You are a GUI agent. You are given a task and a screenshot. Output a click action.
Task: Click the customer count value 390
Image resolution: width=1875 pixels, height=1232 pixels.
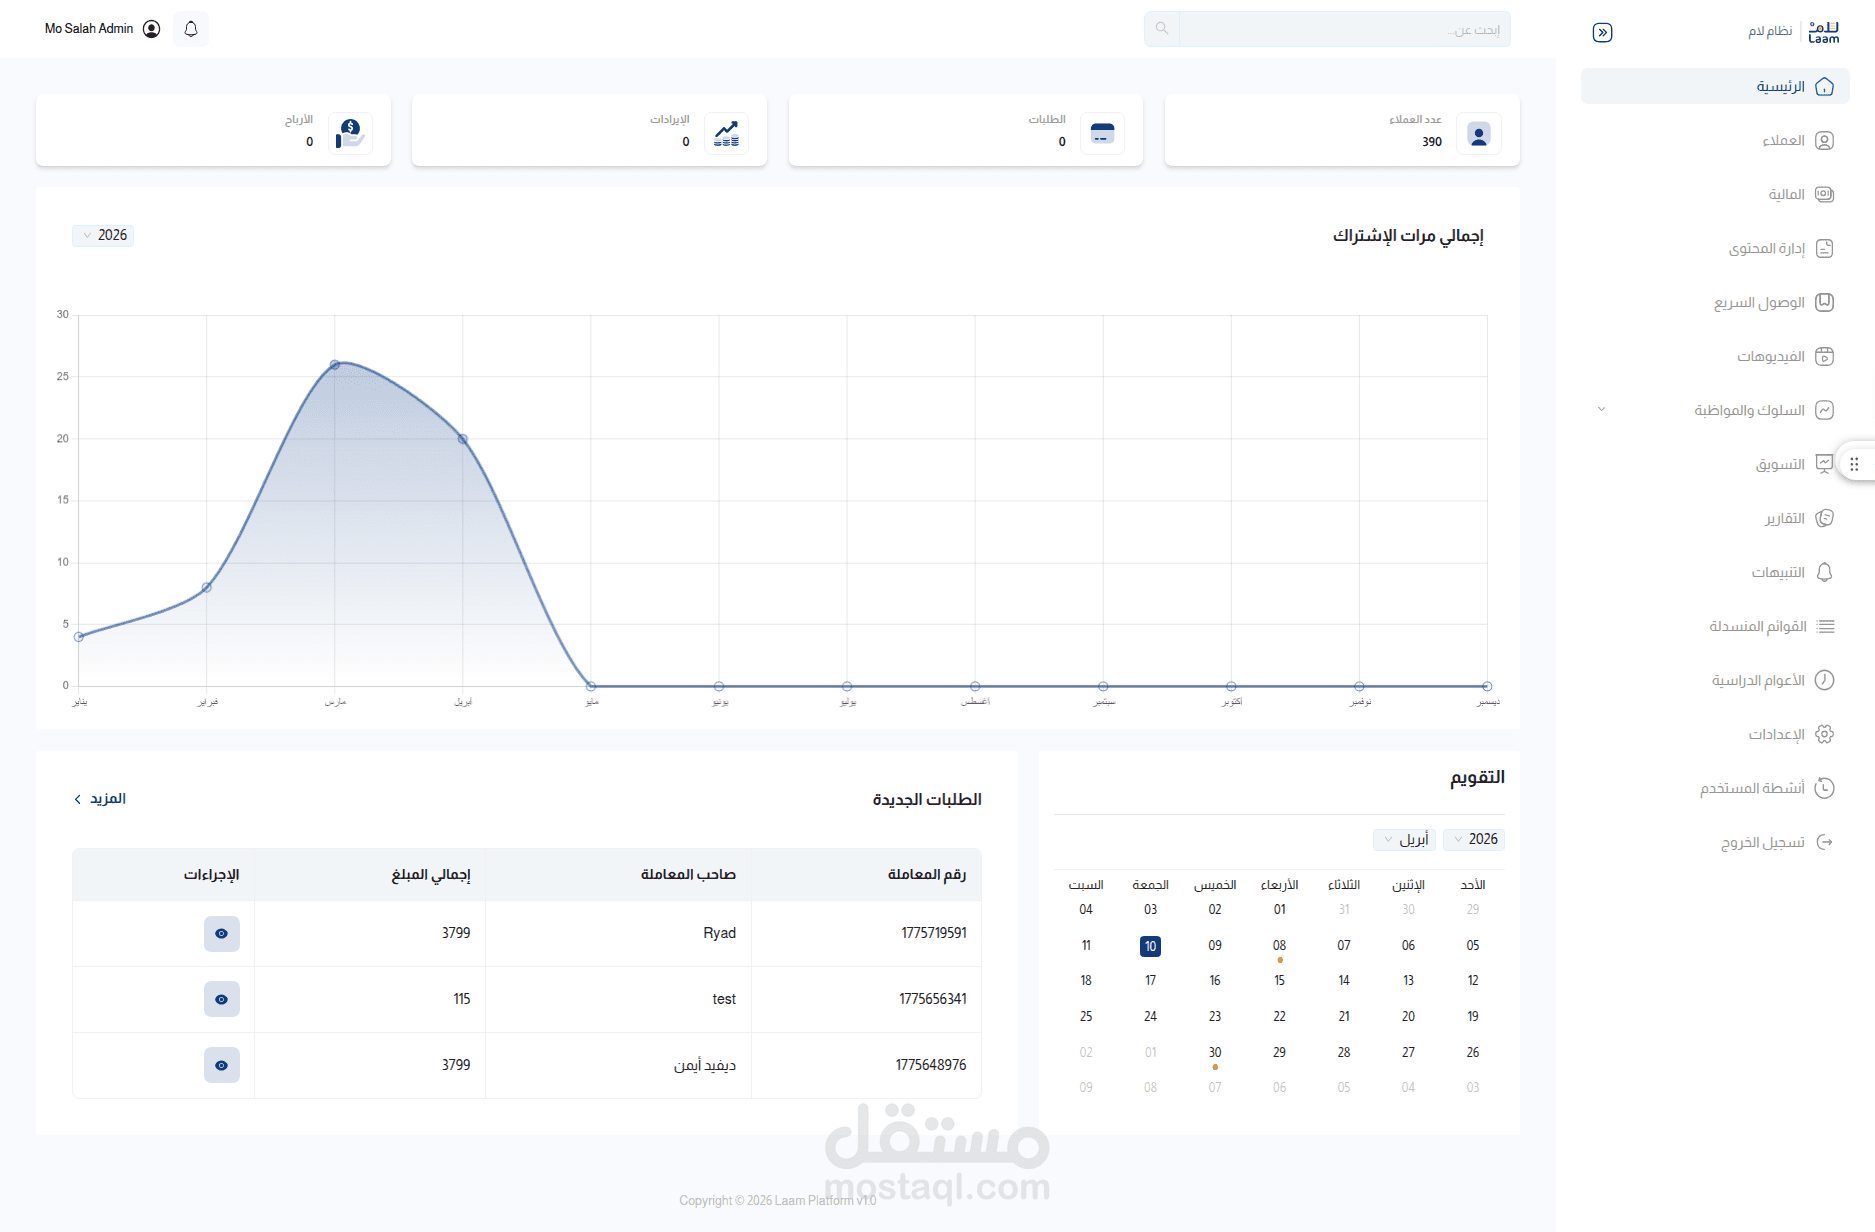tap(1432, 142)
